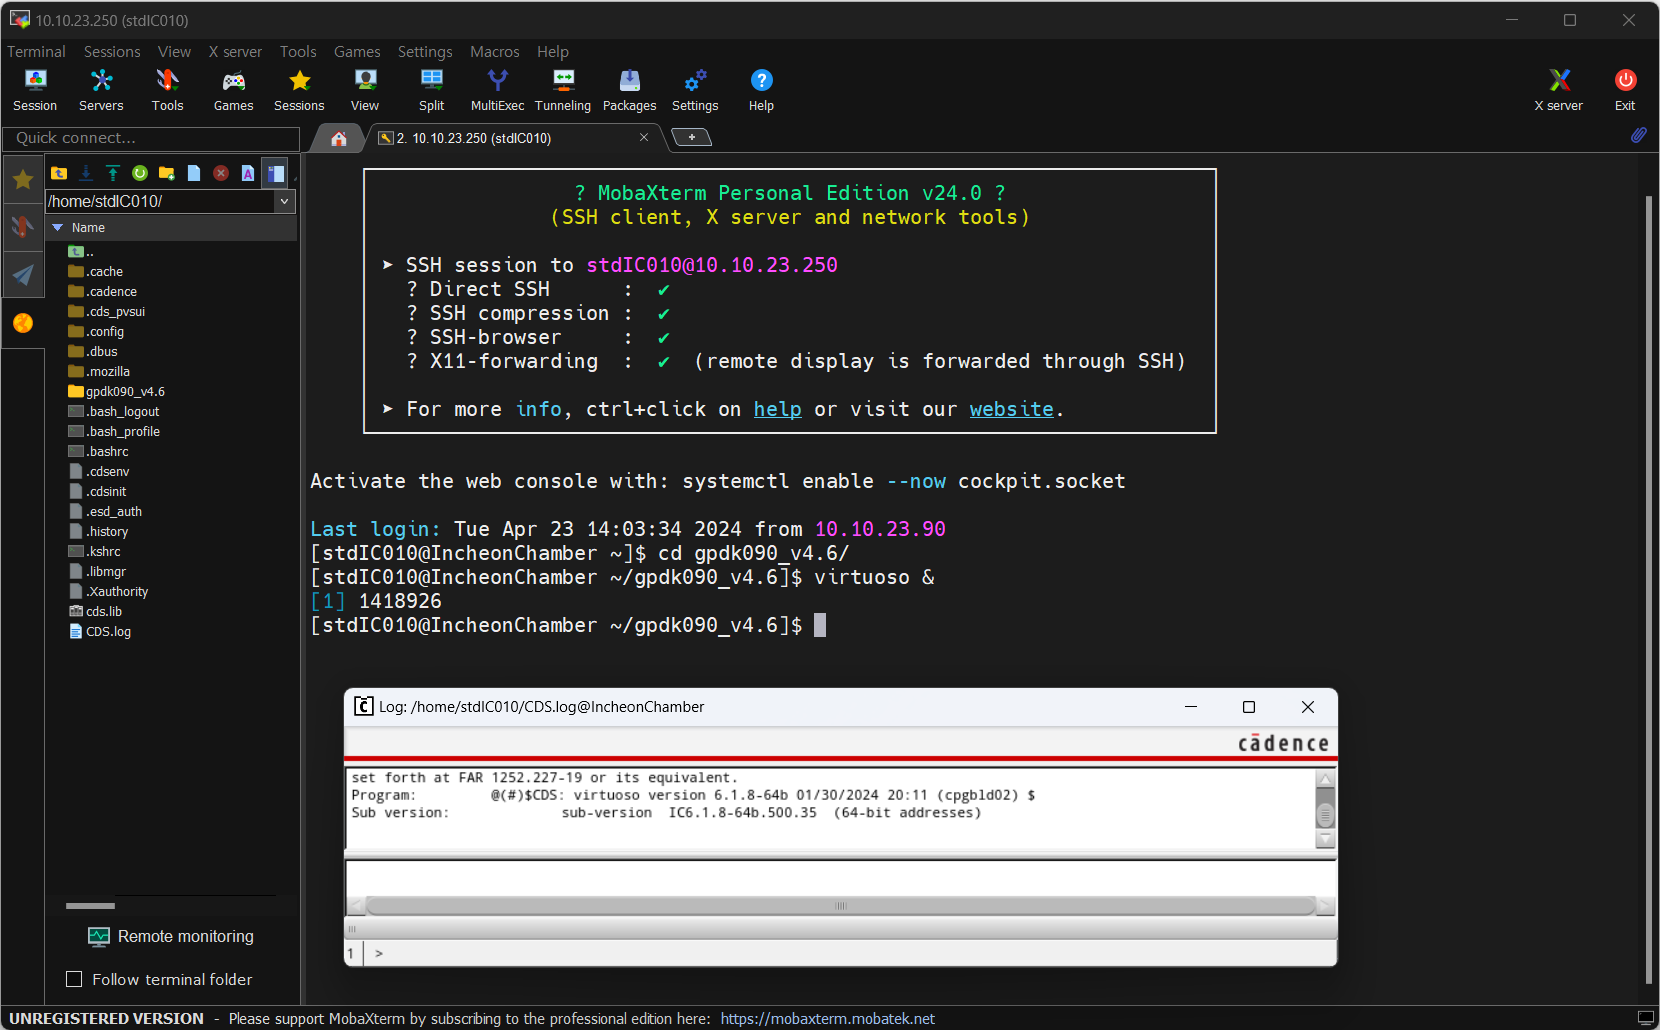Click the ASCII letter A file icon

pyautogui.click(x=248, y=173)
